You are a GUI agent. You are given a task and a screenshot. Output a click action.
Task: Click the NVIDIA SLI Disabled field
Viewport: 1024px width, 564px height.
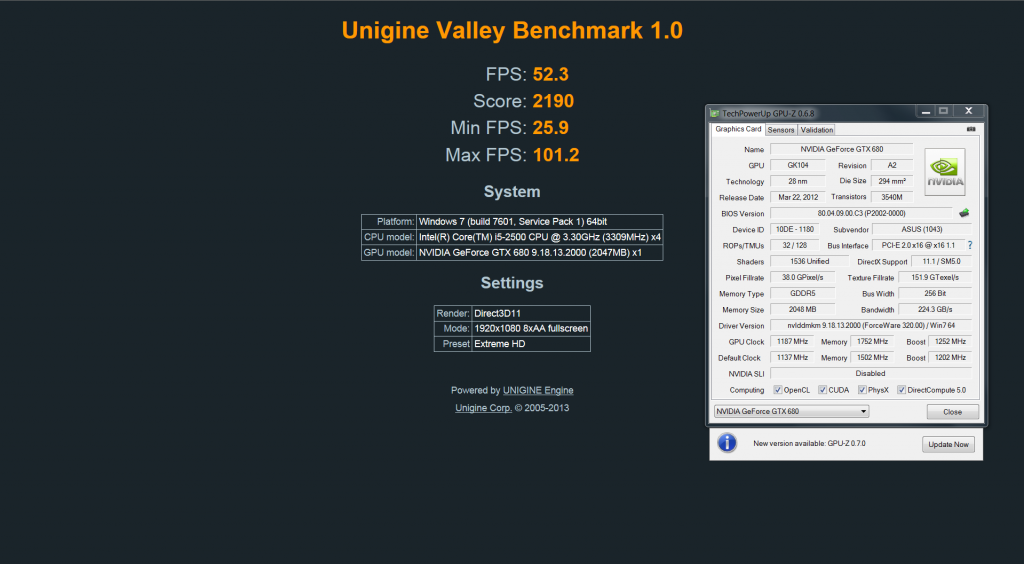[x=871, y=373]
